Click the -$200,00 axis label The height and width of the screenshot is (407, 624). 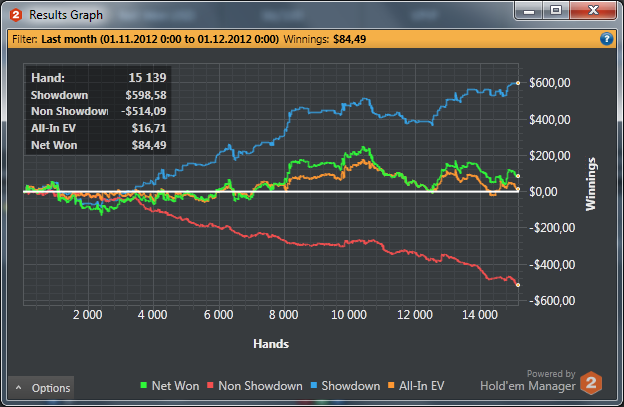click(552, 228)
